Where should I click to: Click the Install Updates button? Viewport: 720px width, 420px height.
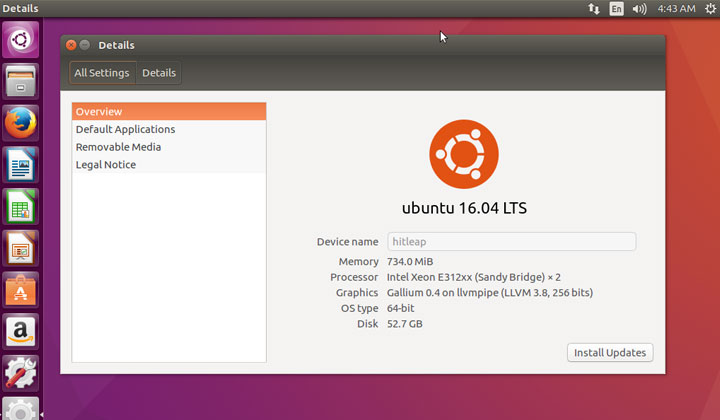coord(610,353)
